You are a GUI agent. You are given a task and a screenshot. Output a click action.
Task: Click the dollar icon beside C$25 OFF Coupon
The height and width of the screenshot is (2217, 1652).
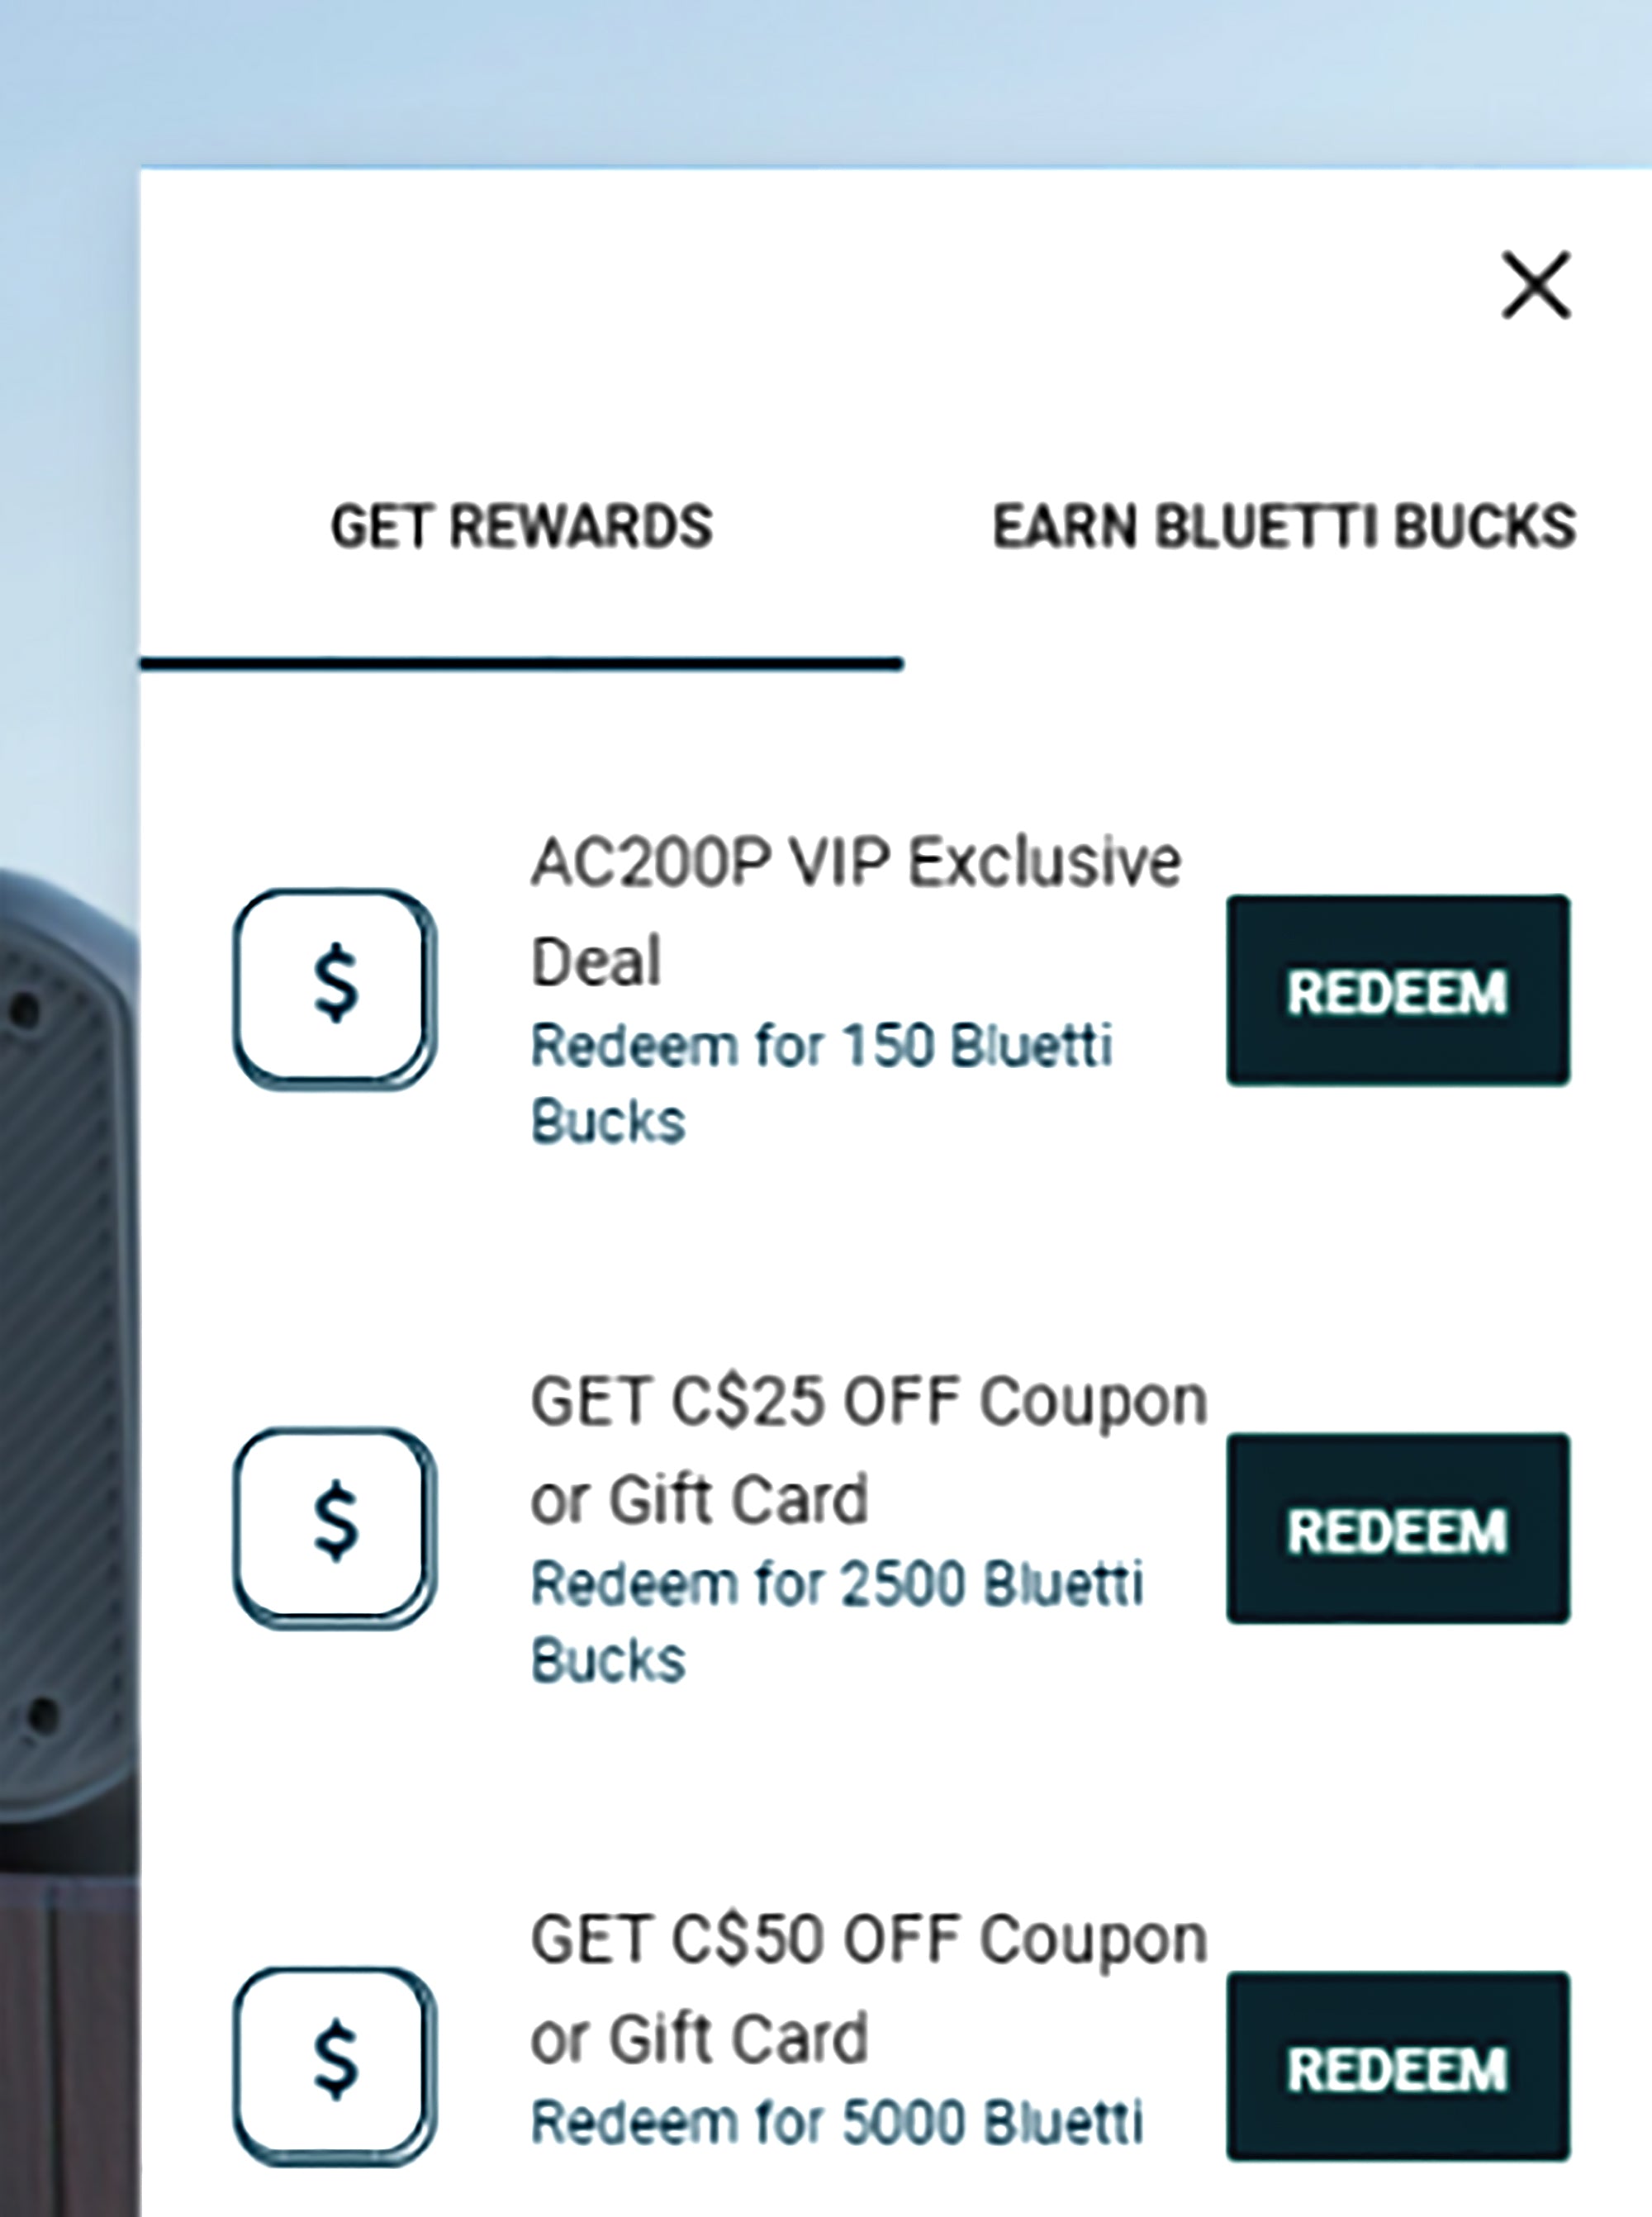(x=335, y=1526)
